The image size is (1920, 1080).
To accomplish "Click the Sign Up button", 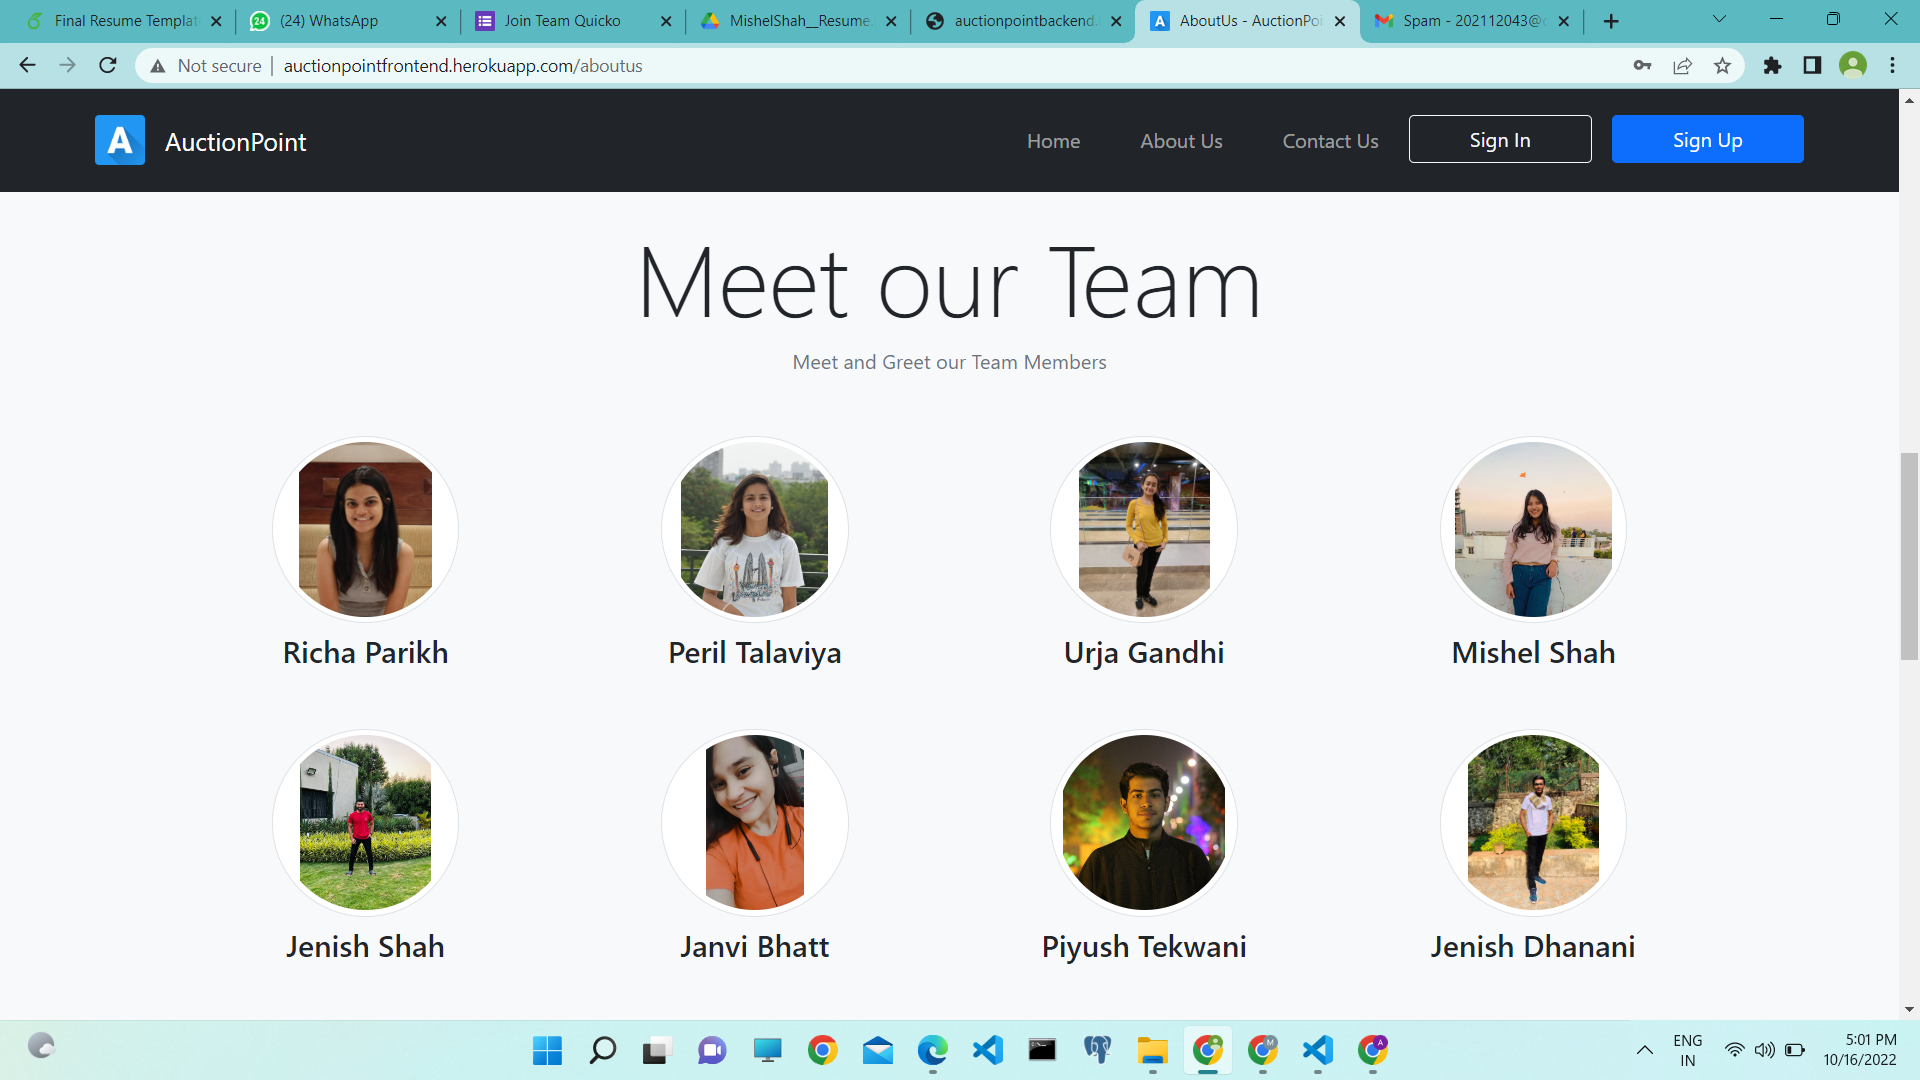I will pyautogui.click(x=1707, y=140).
